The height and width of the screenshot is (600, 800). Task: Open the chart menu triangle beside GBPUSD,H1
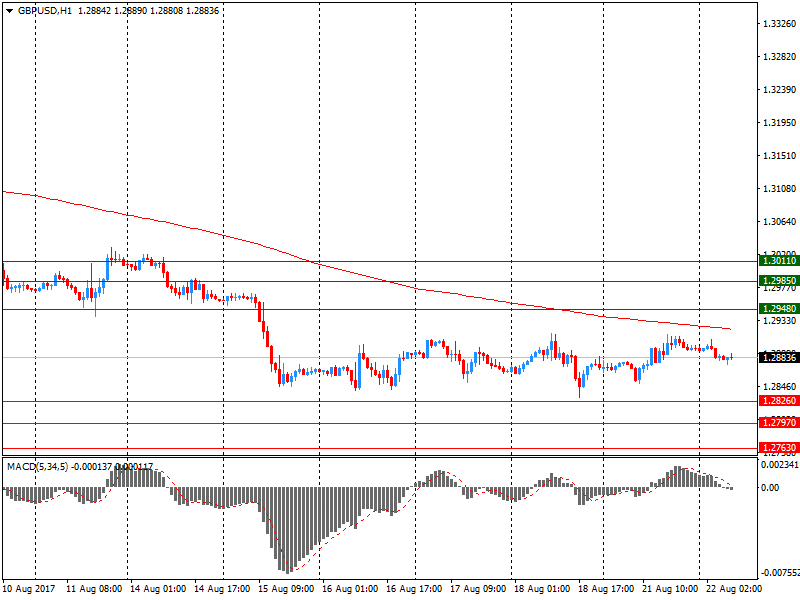pos(9,11)
